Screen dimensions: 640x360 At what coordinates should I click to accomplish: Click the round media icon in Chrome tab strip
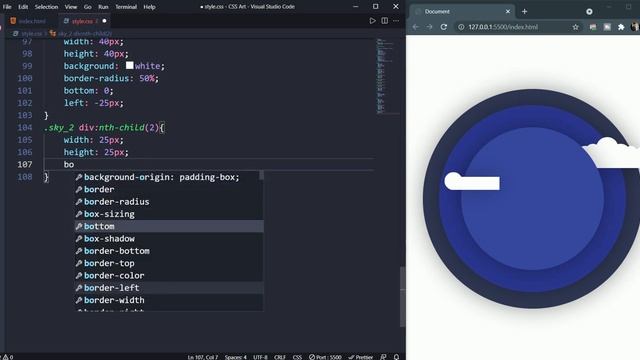pyautogui.click(x=589, y=11)
